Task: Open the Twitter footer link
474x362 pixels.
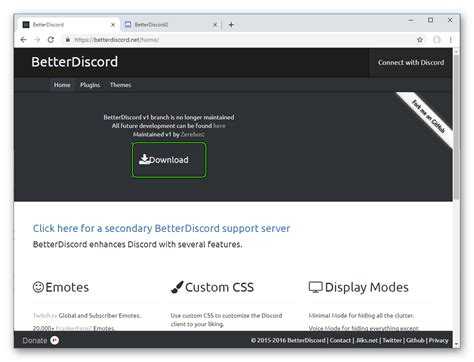Action: (392, 341)
